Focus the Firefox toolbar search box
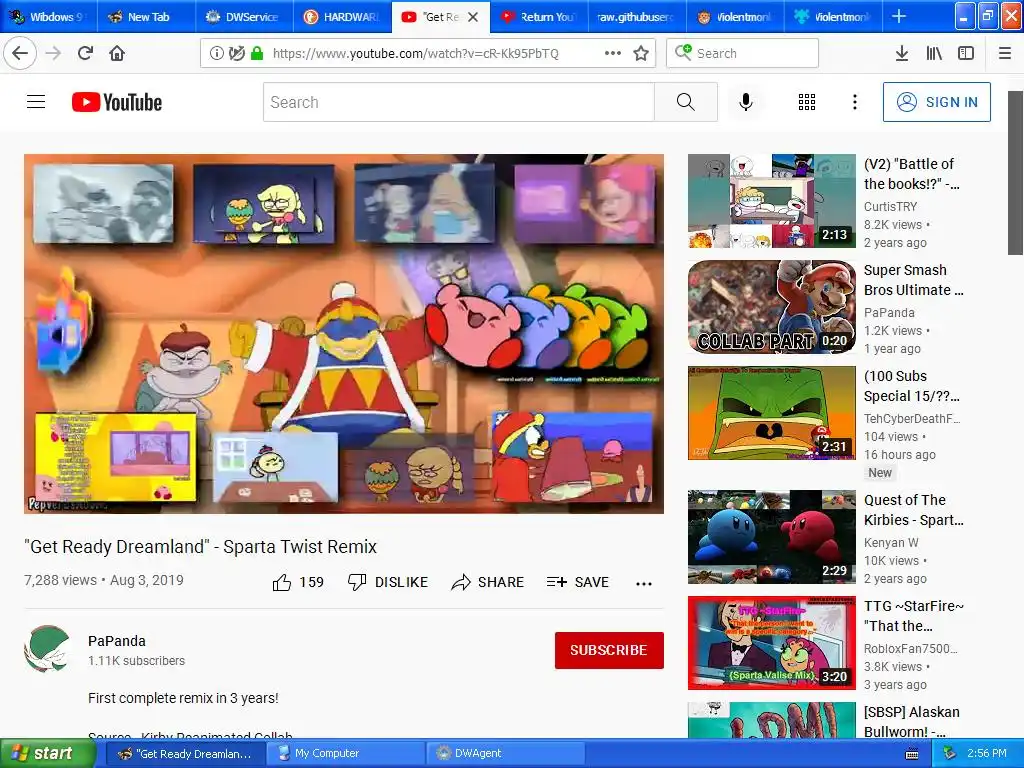Screen dimensions: 1024x768 click(x=742, y=53)
